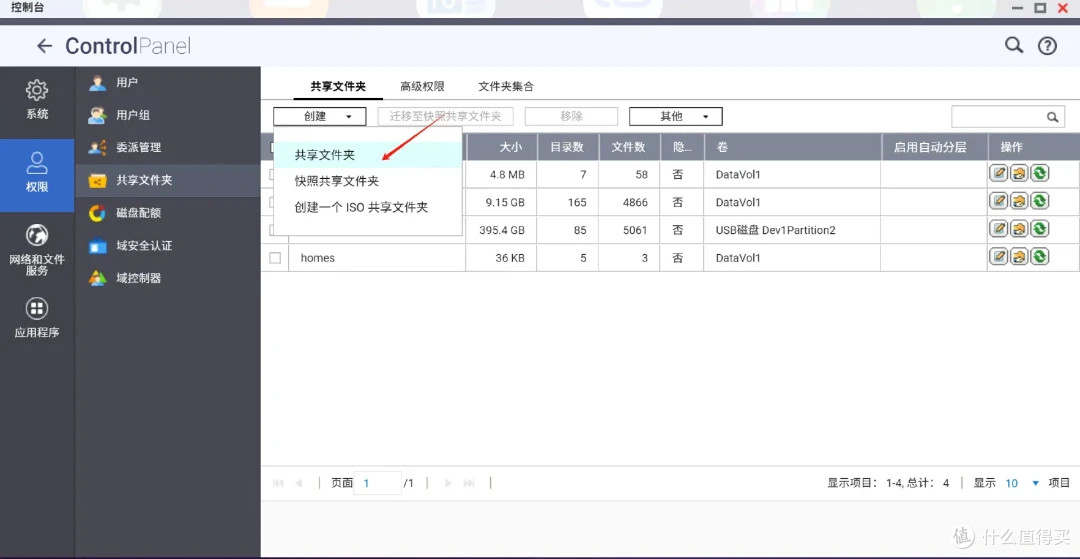Choose 快照共享文件夹 from the 创建 menu
This screenshot has width=1080, height=559.
tap(368, 181)
